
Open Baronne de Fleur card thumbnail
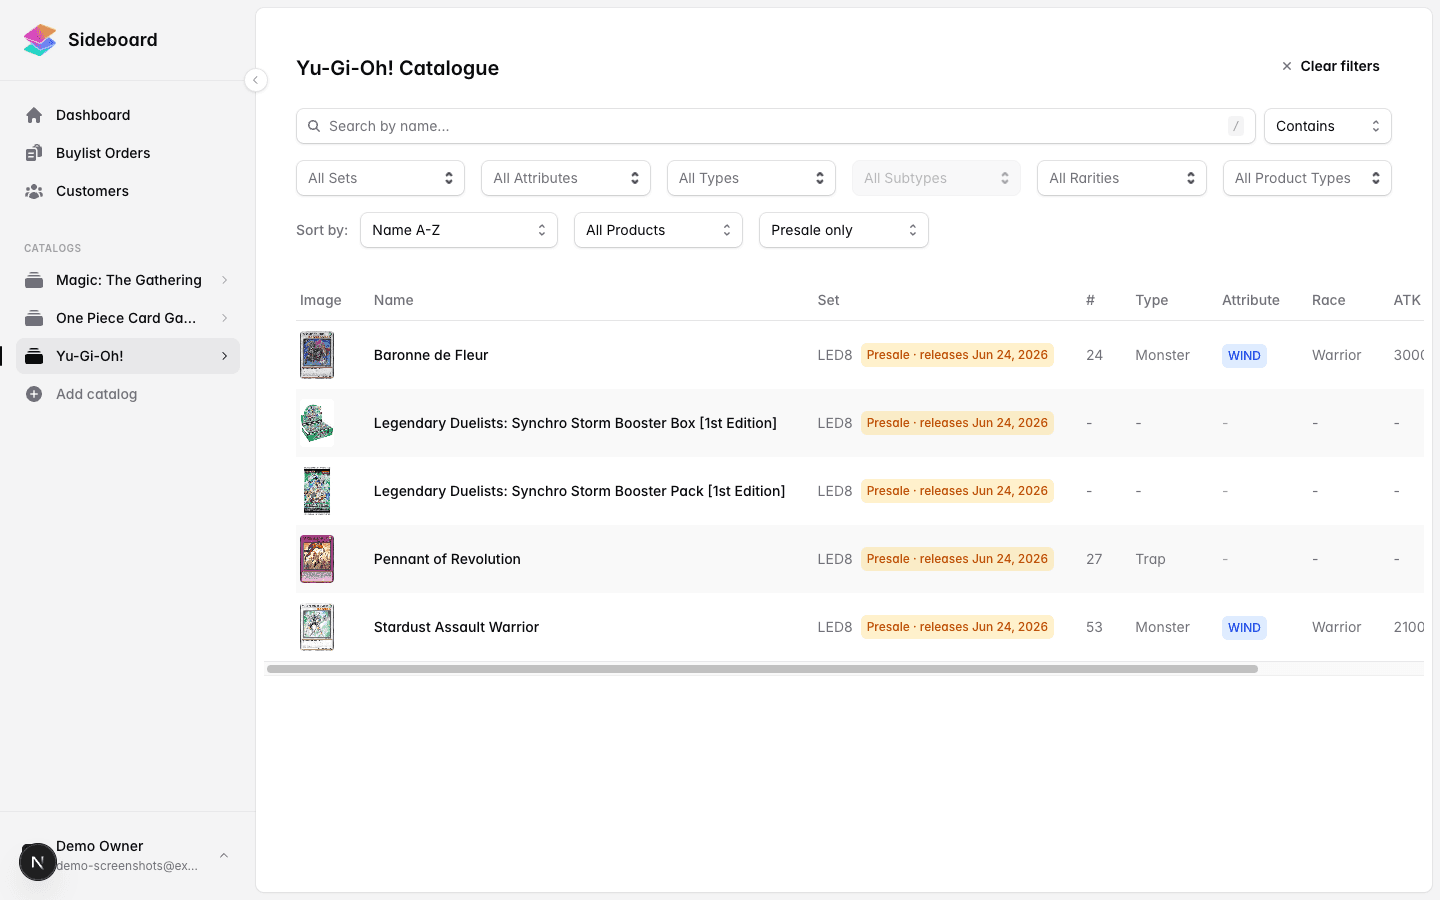(317, 355)
